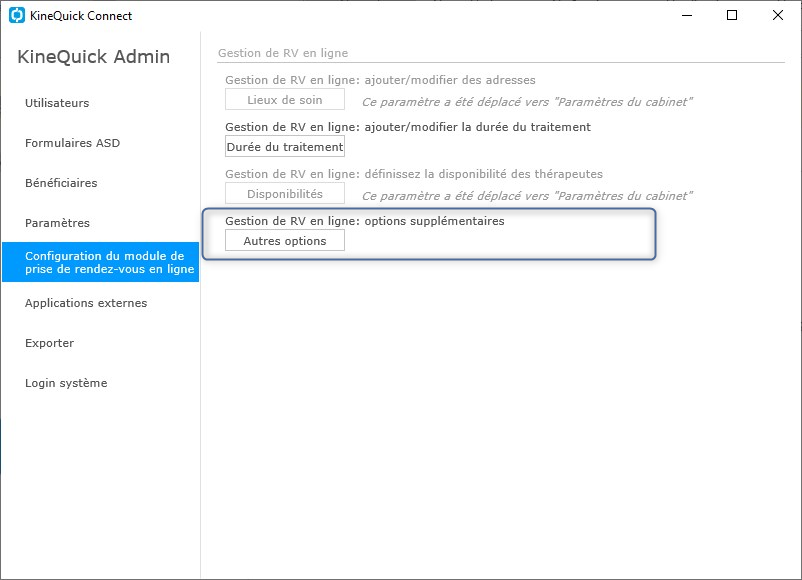
Task: Go to Formulaires ASD
Action: [72, 143]
